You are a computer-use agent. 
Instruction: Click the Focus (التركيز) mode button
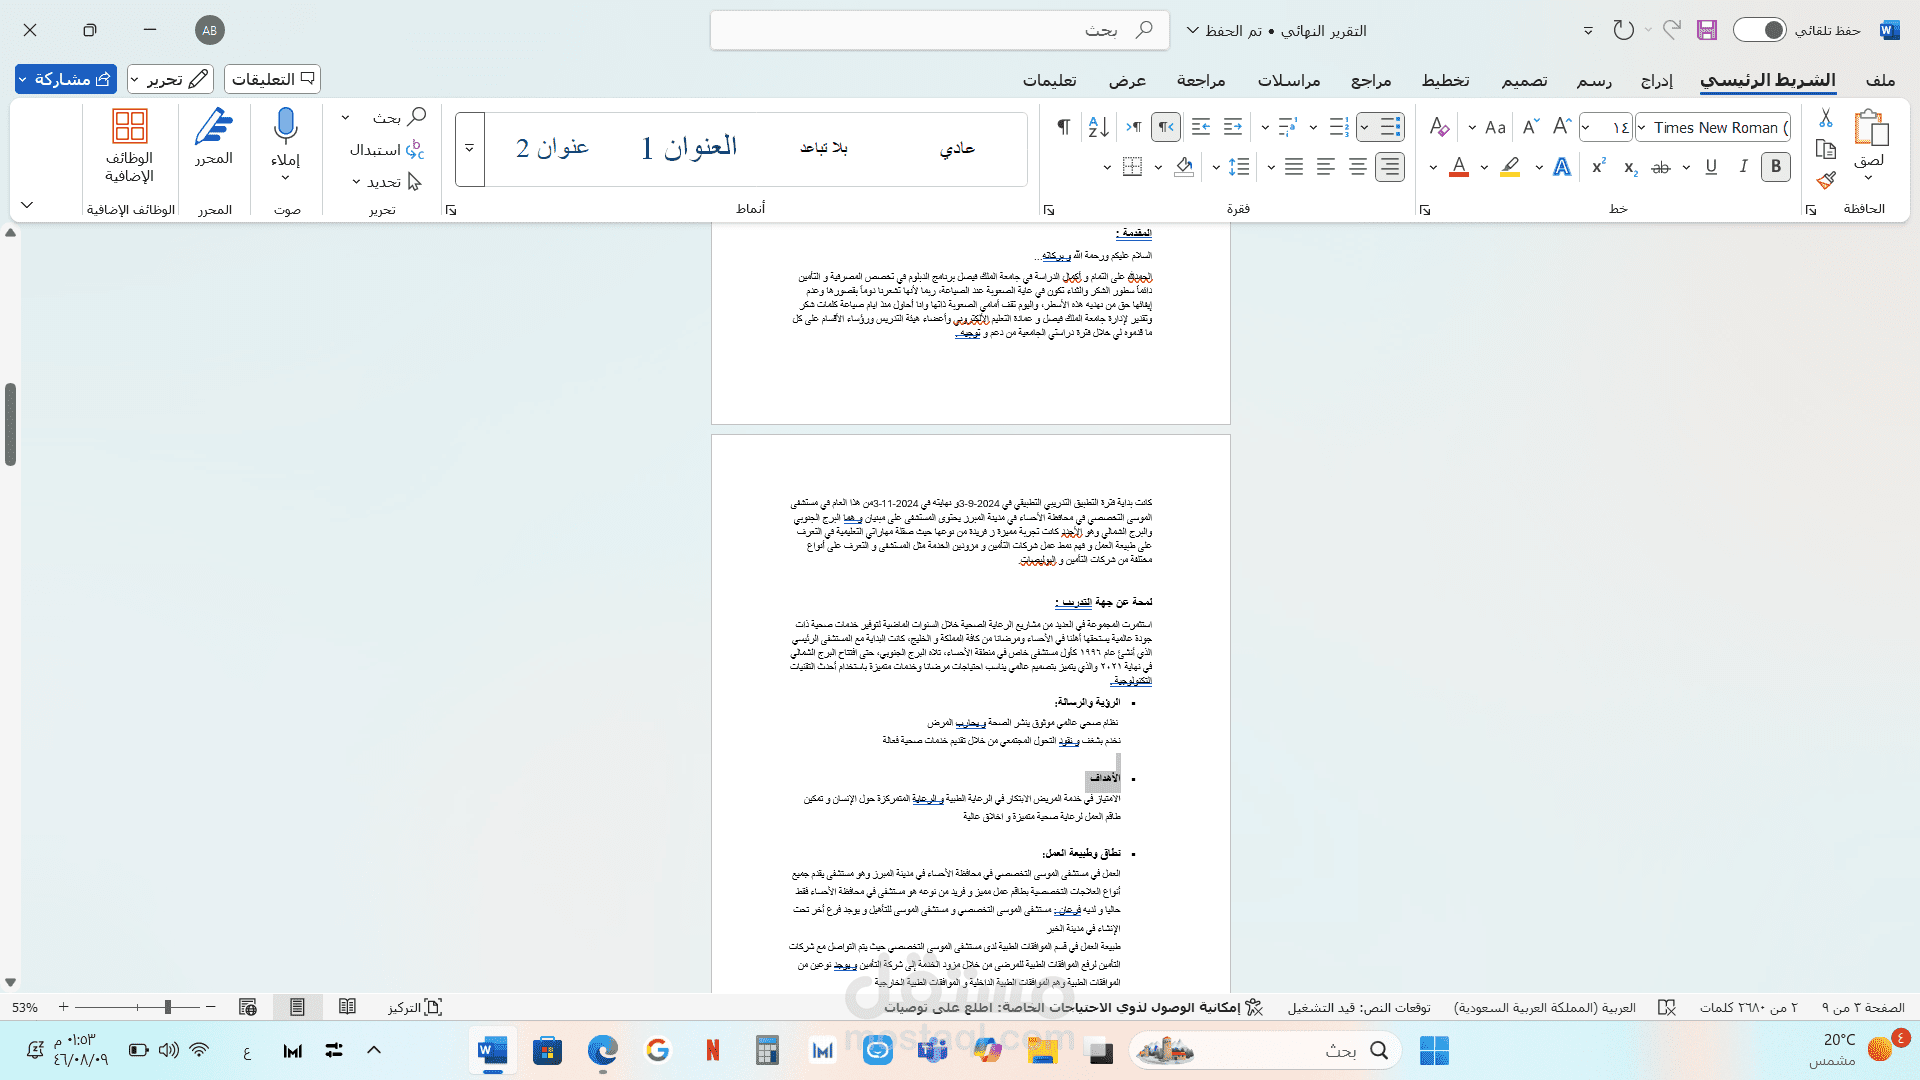415,1007
